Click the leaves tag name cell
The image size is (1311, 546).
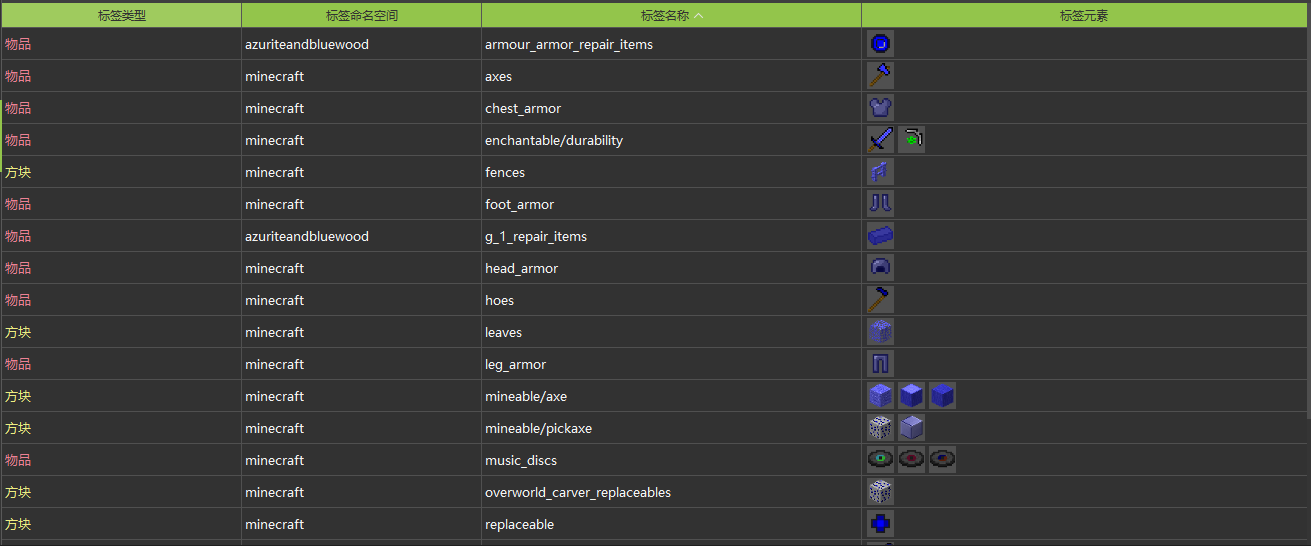671,332
